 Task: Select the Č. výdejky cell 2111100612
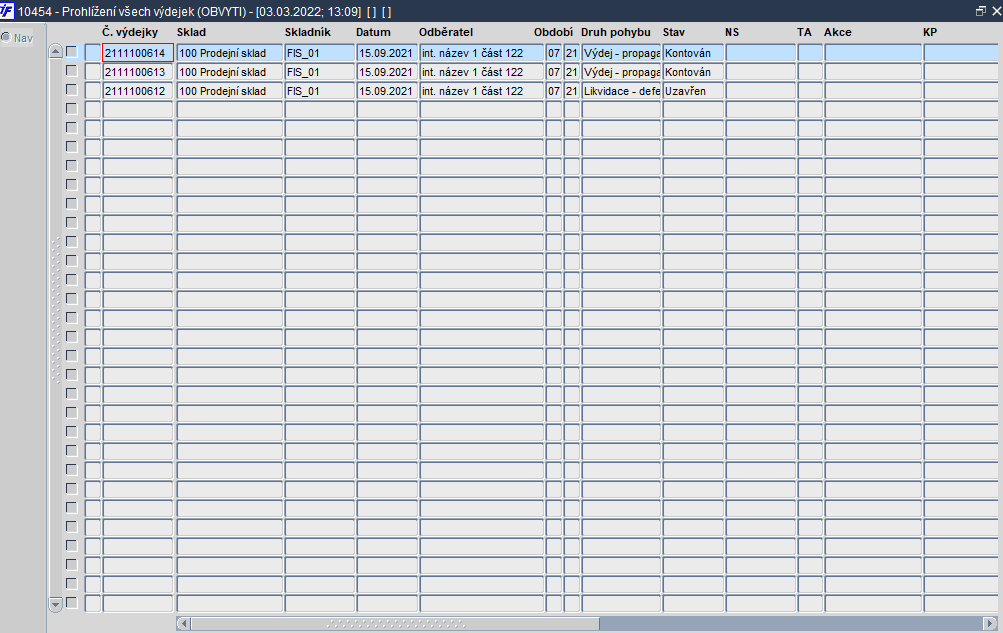(x=138, y=91)
